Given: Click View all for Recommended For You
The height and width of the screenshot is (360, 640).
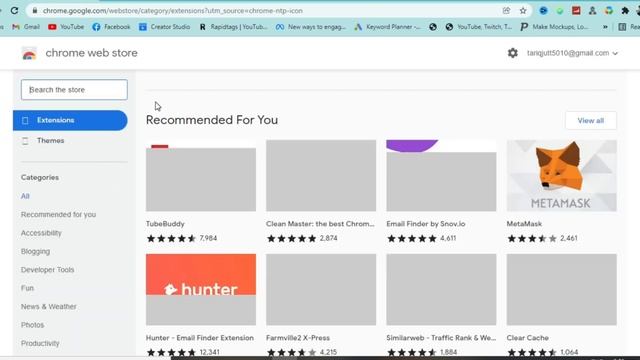Looking at the screenshot, I should tap(591, 121).
